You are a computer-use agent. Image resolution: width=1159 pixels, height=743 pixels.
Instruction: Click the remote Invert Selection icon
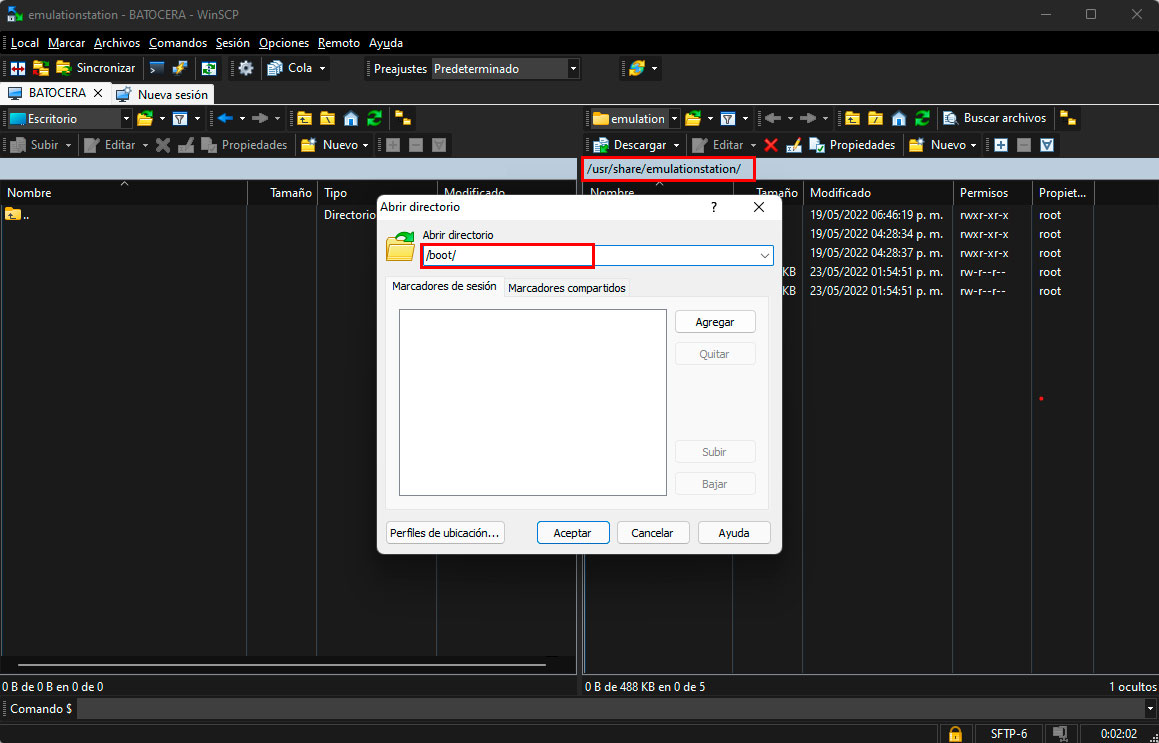(x=1047, y=145)
